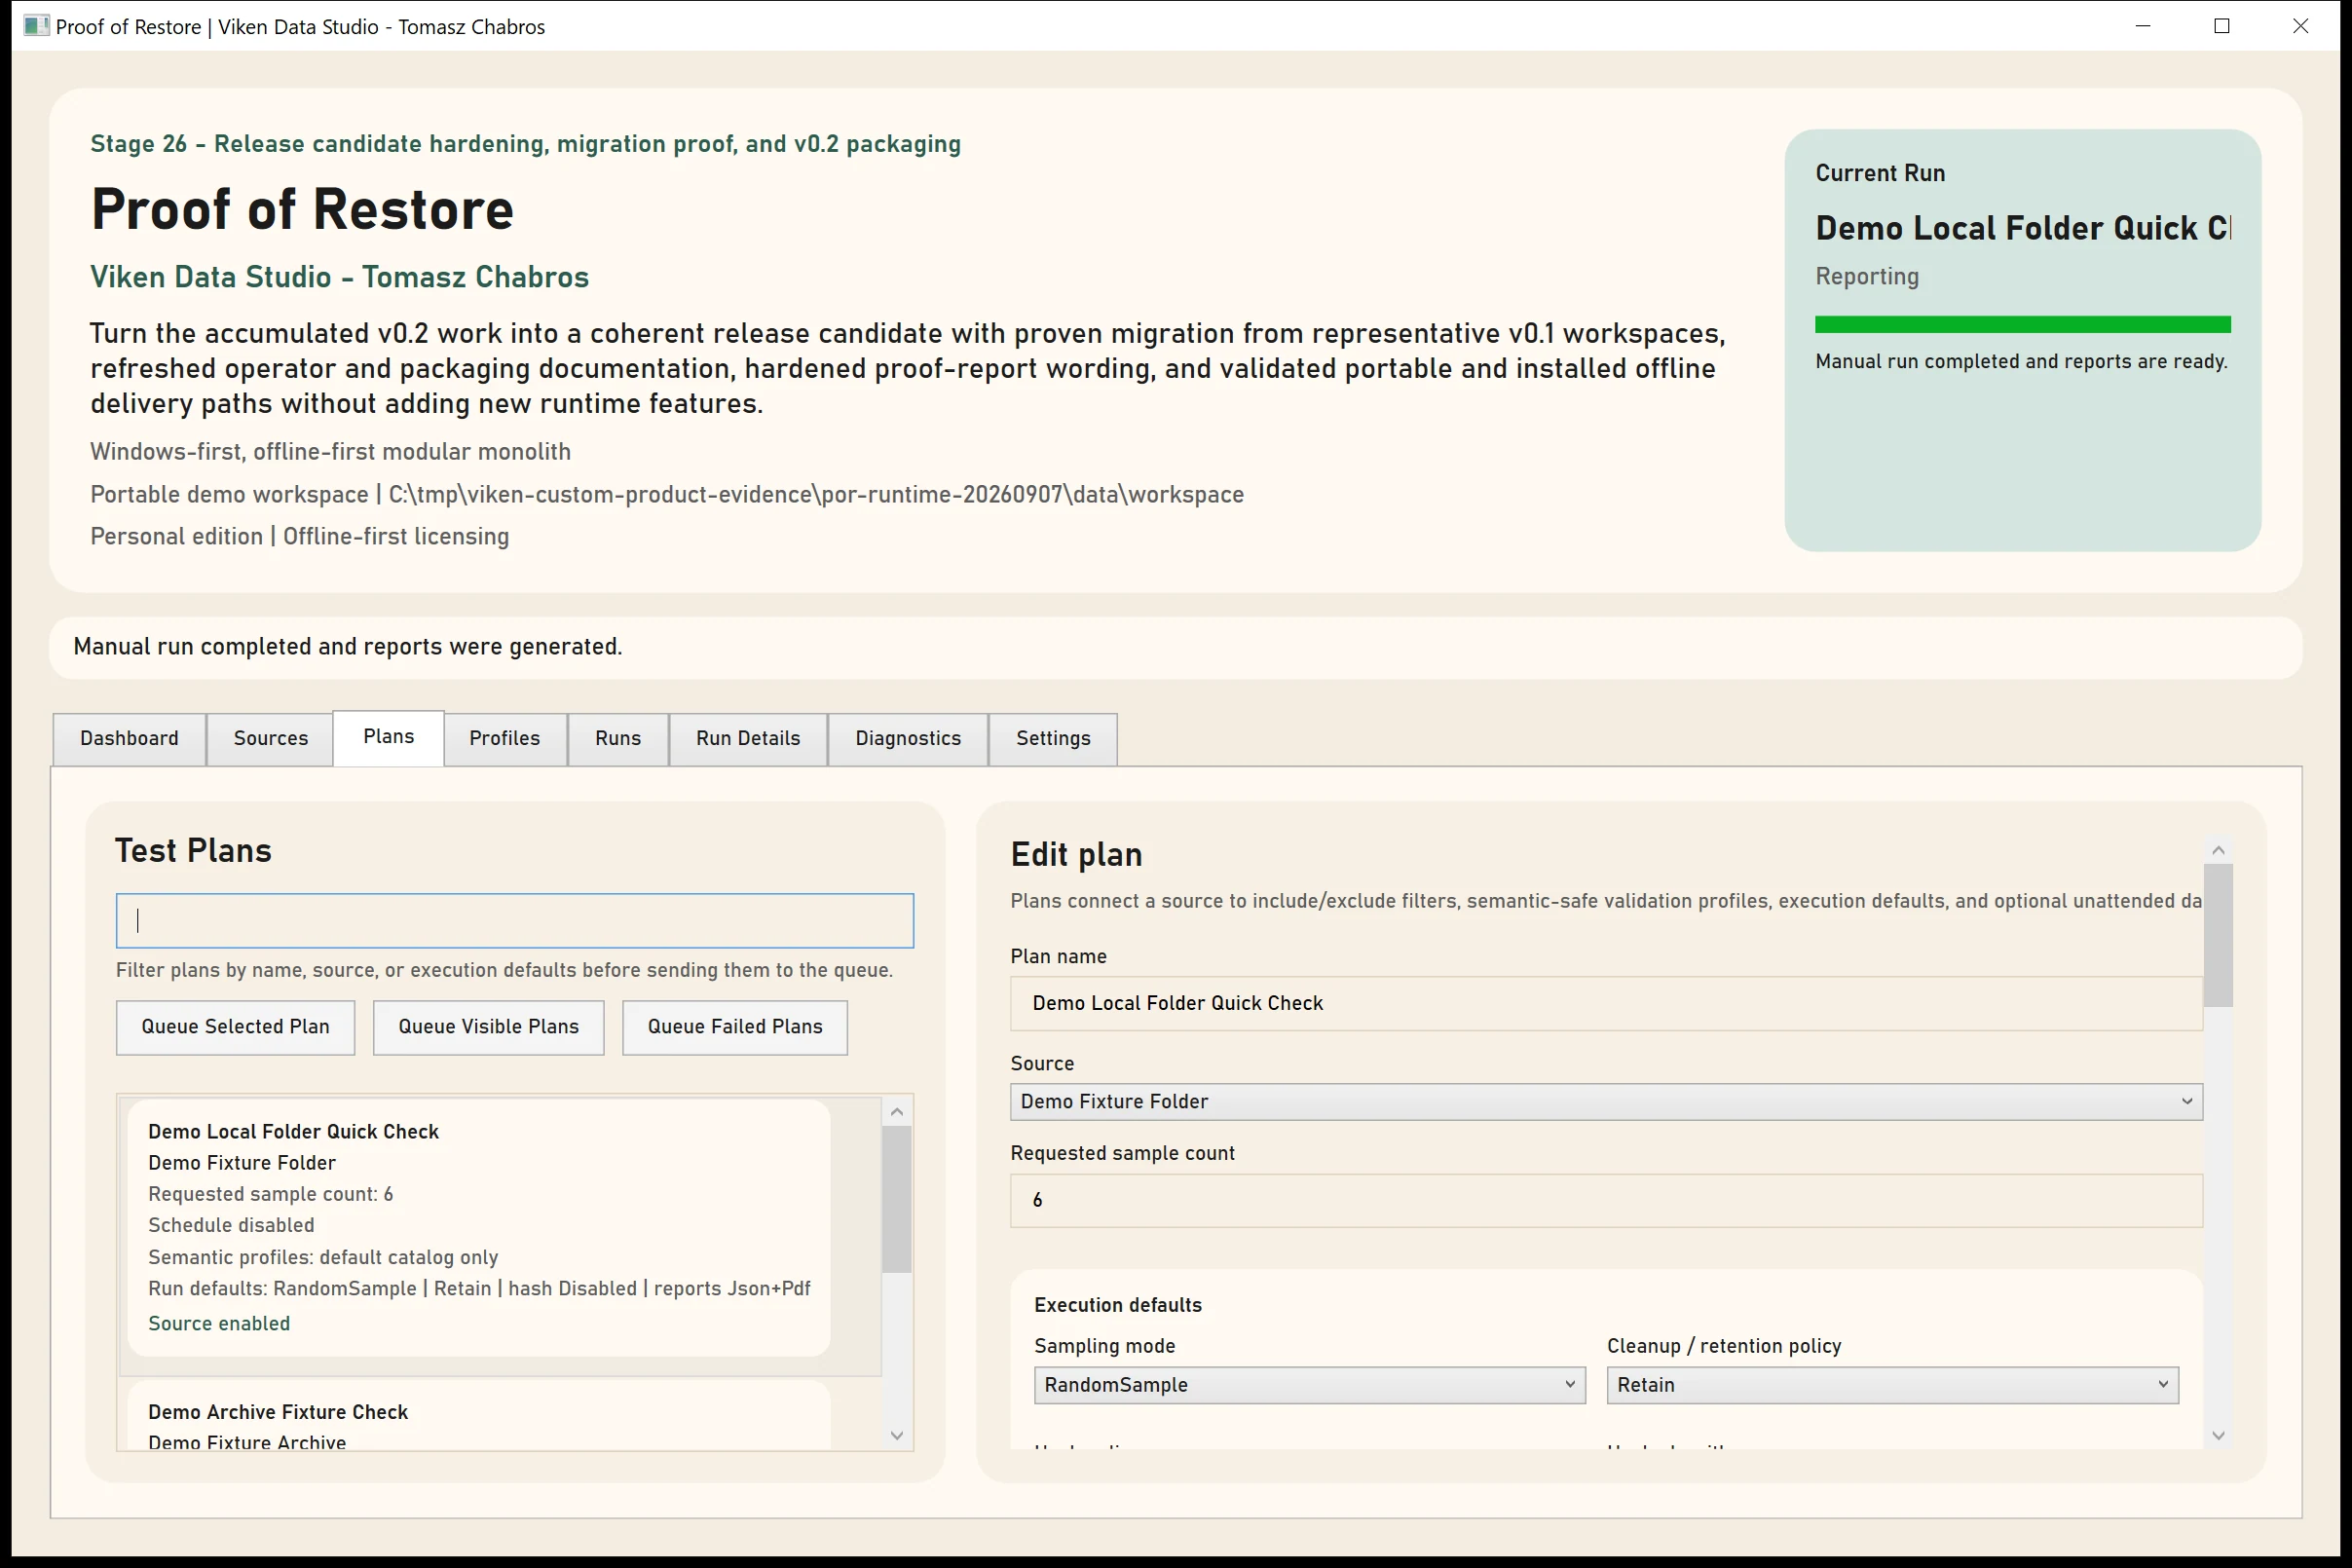Open the Sampling mode dropdown

pos(1309,1386)
